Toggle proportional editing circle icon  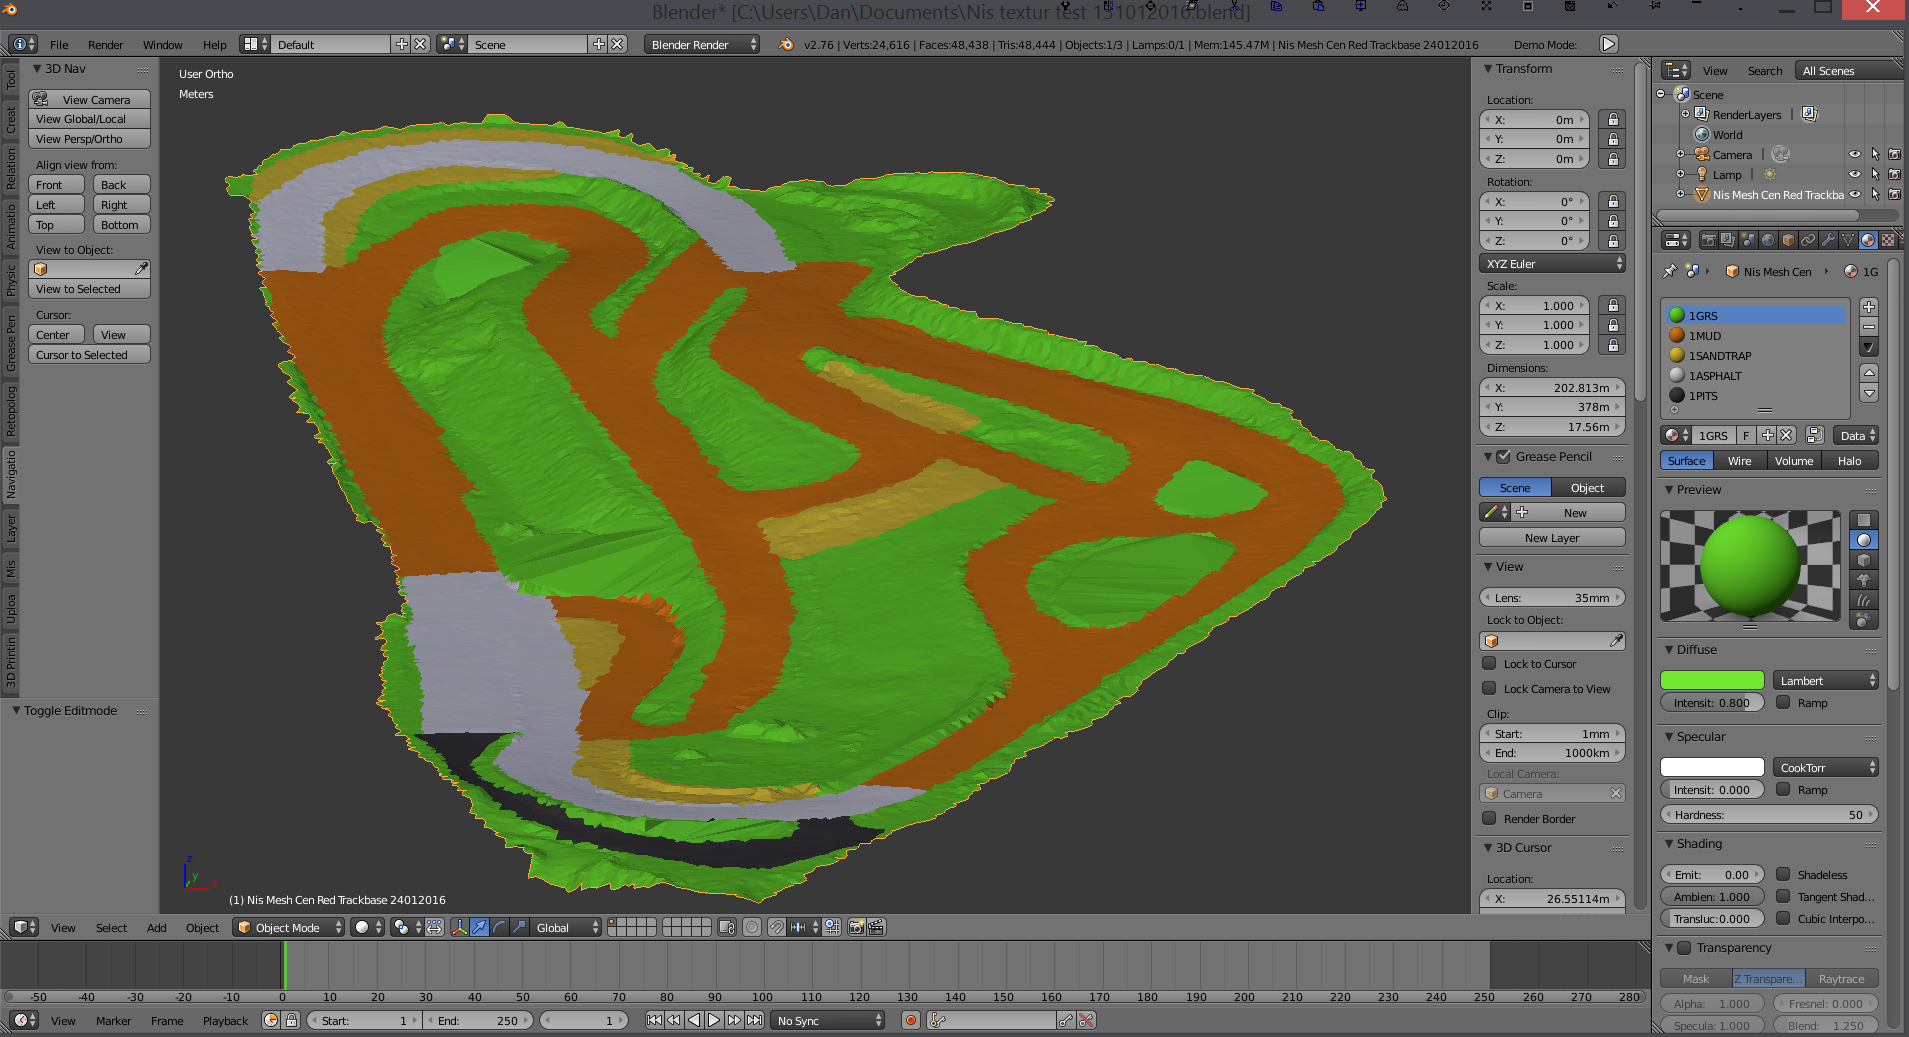(x=752, y=927)
